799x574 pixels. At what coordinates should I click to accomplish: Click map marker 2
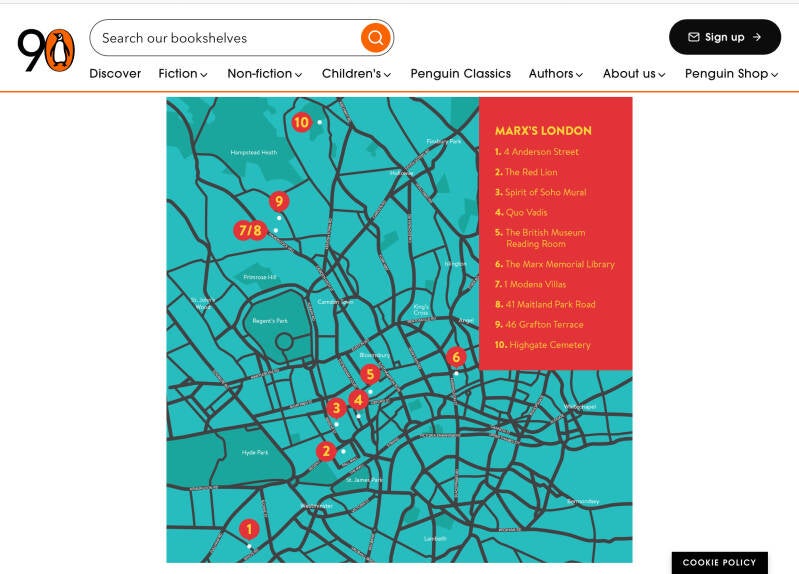326,451
